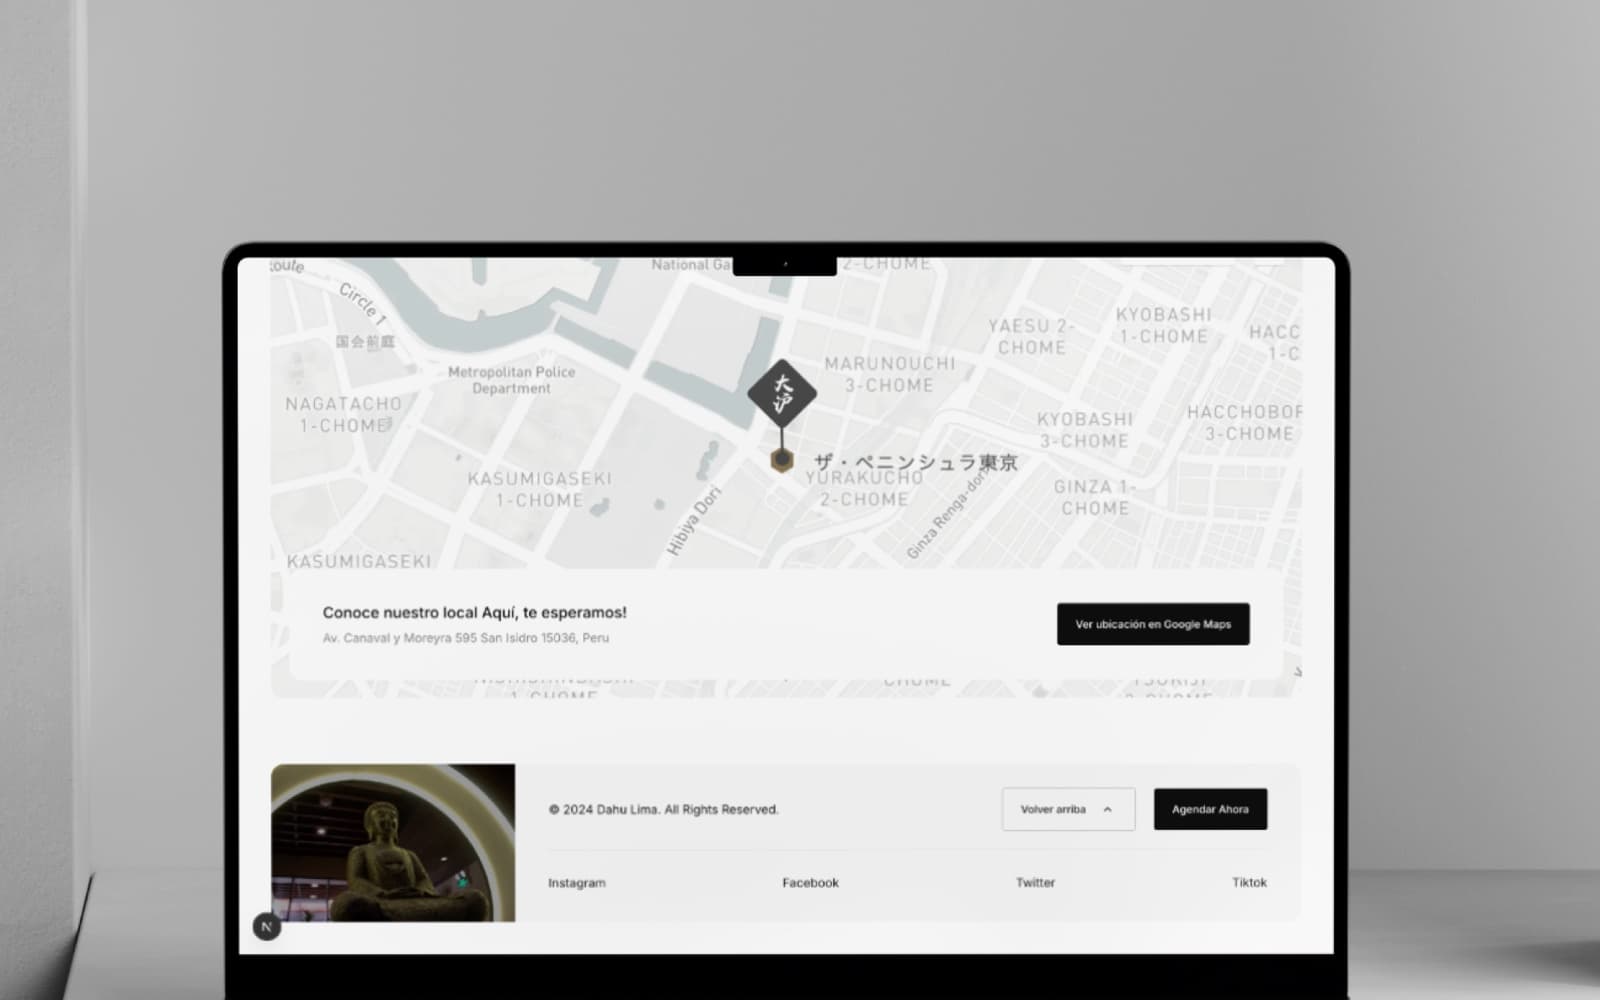Click the KASUMIGASEKI 1-CHOME map label
Image resolution: width=1600 pixels, height=1000 pixels.
[539, 489]
